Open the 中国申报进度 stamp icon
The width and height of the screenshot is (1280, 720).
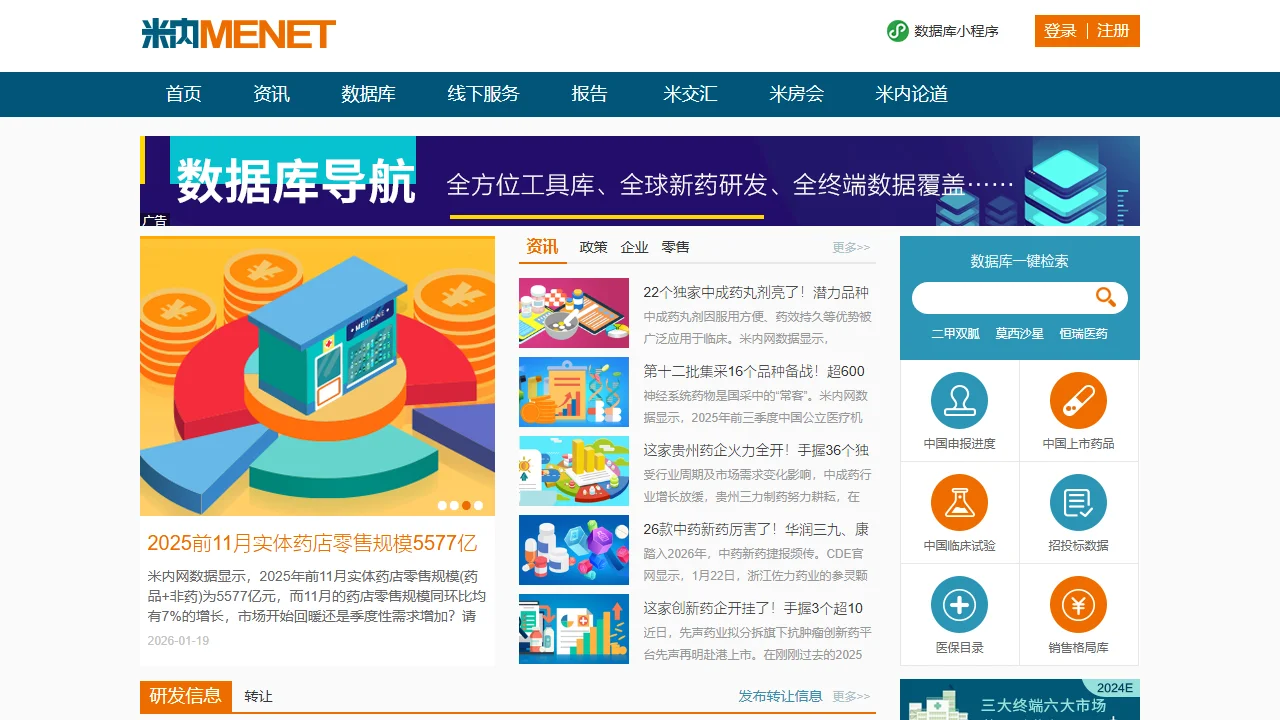[959, 401]
